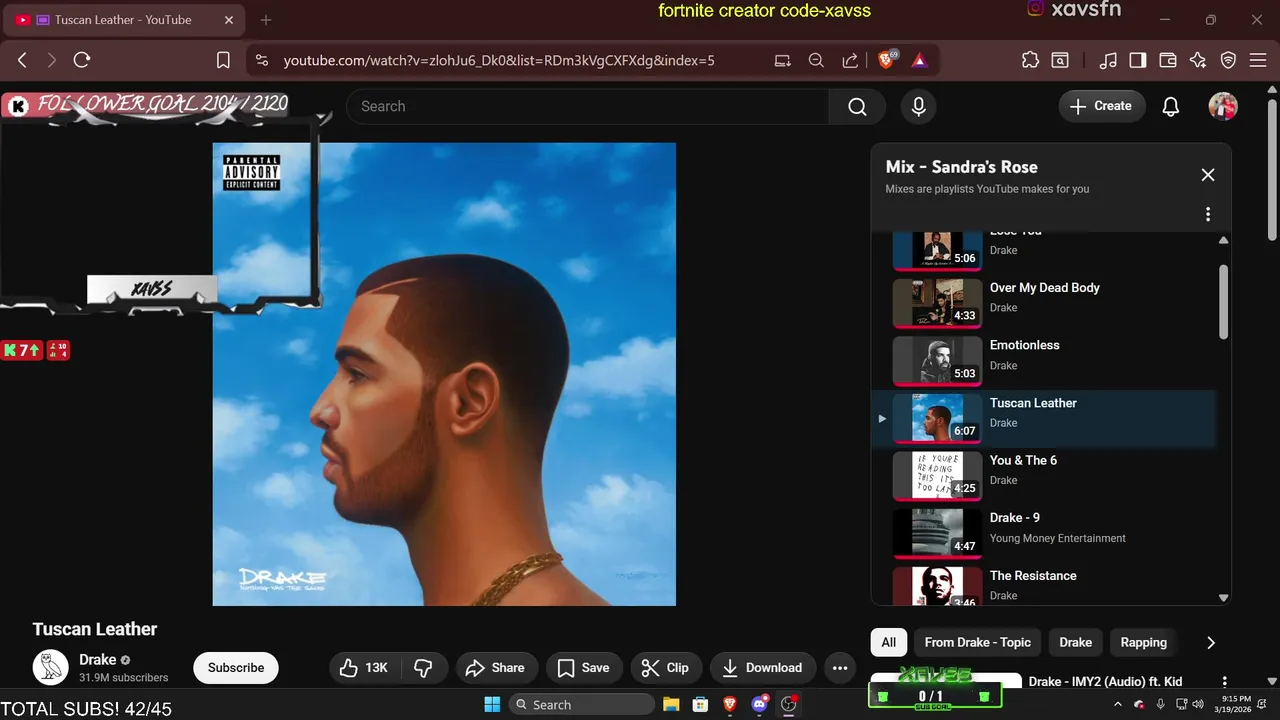Click the tab search window icon in toolbar
This screenshot has width=1280, height=720.
click(x=1060, y=60)
